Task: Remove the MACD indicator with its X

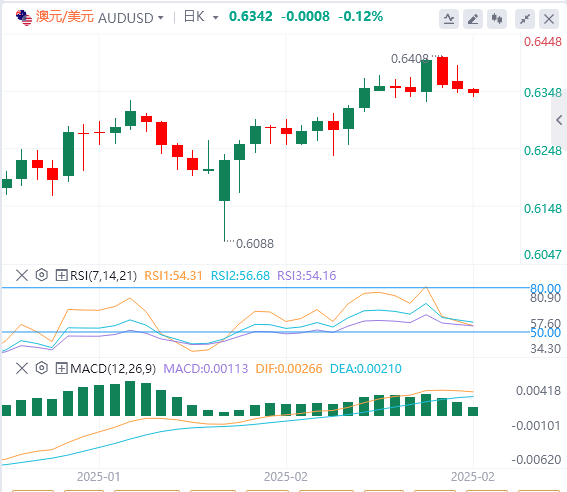Action: (x=22, y=369)
